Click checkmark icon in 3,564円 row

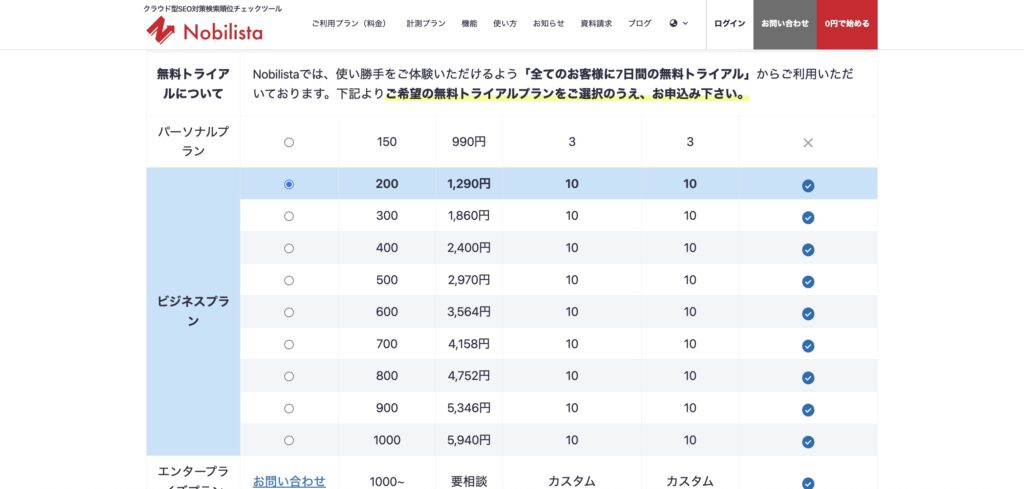pos(808,313)
